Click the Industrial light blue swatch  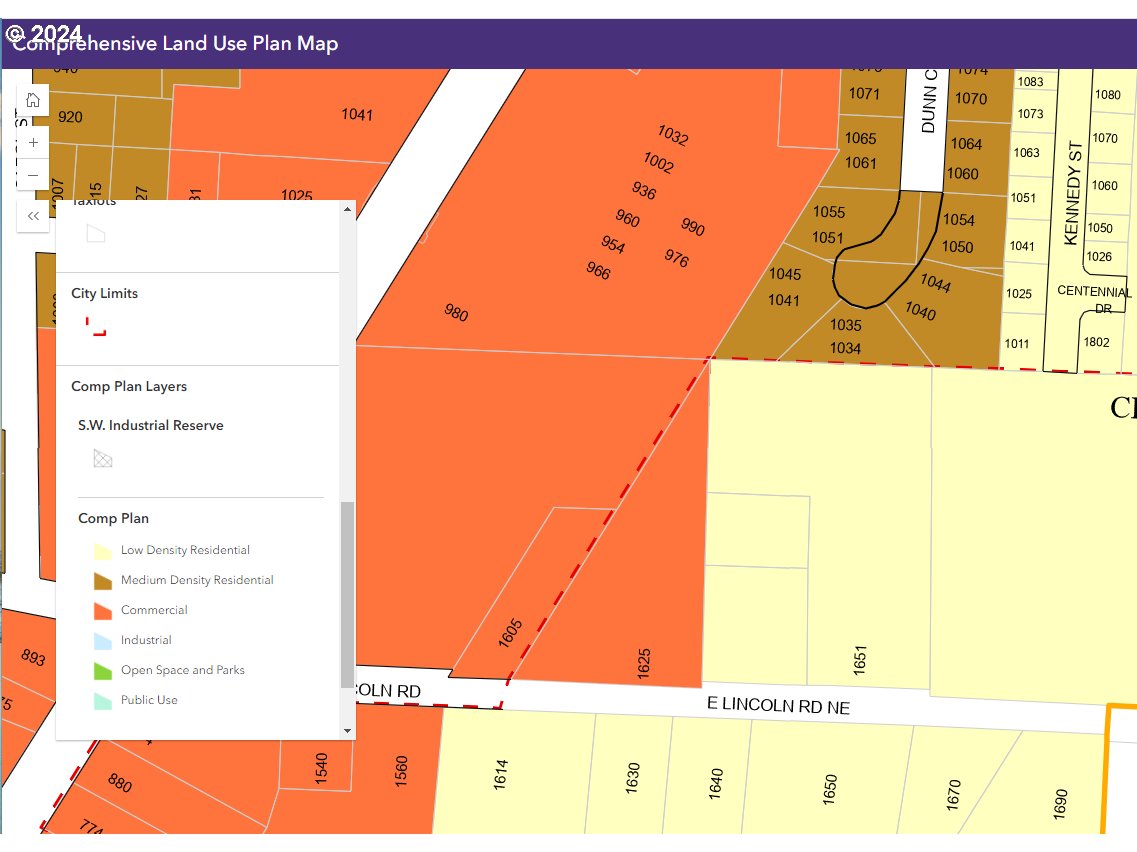coord(102,641)
